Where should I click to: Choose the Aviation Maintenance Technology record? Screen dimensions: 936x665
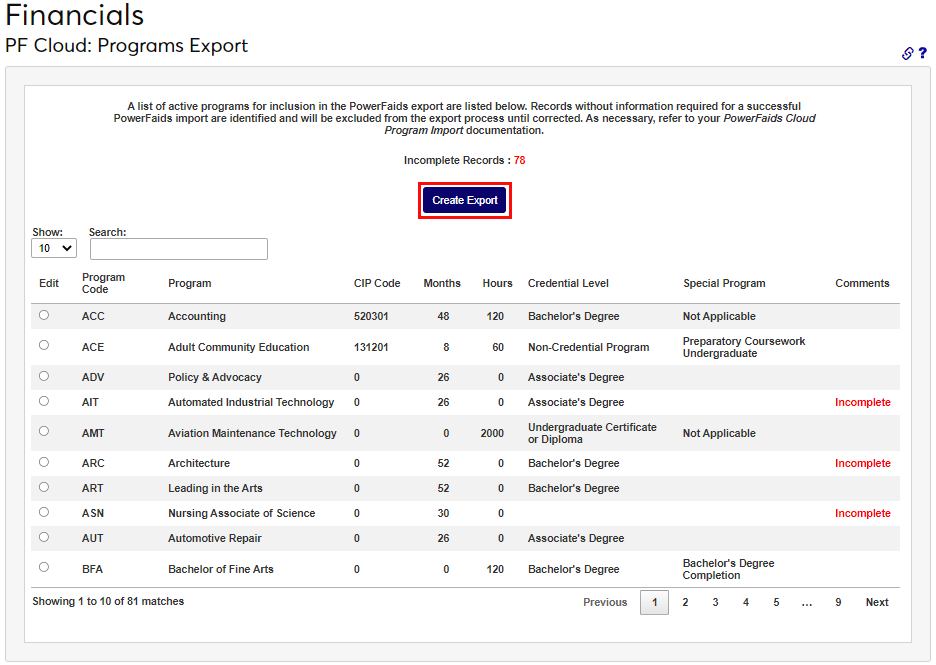click(x=43, y=431)
